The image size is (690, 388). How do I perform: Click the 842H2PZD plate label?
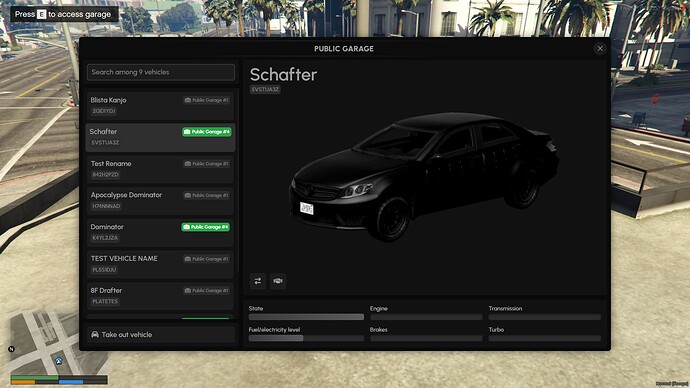pos(106,175)
